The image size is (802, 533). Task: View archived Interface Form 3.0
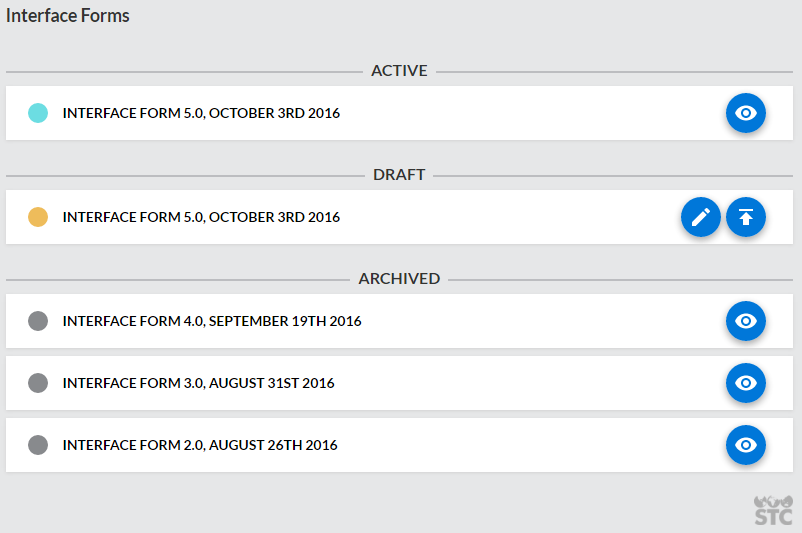click(745, 383)
